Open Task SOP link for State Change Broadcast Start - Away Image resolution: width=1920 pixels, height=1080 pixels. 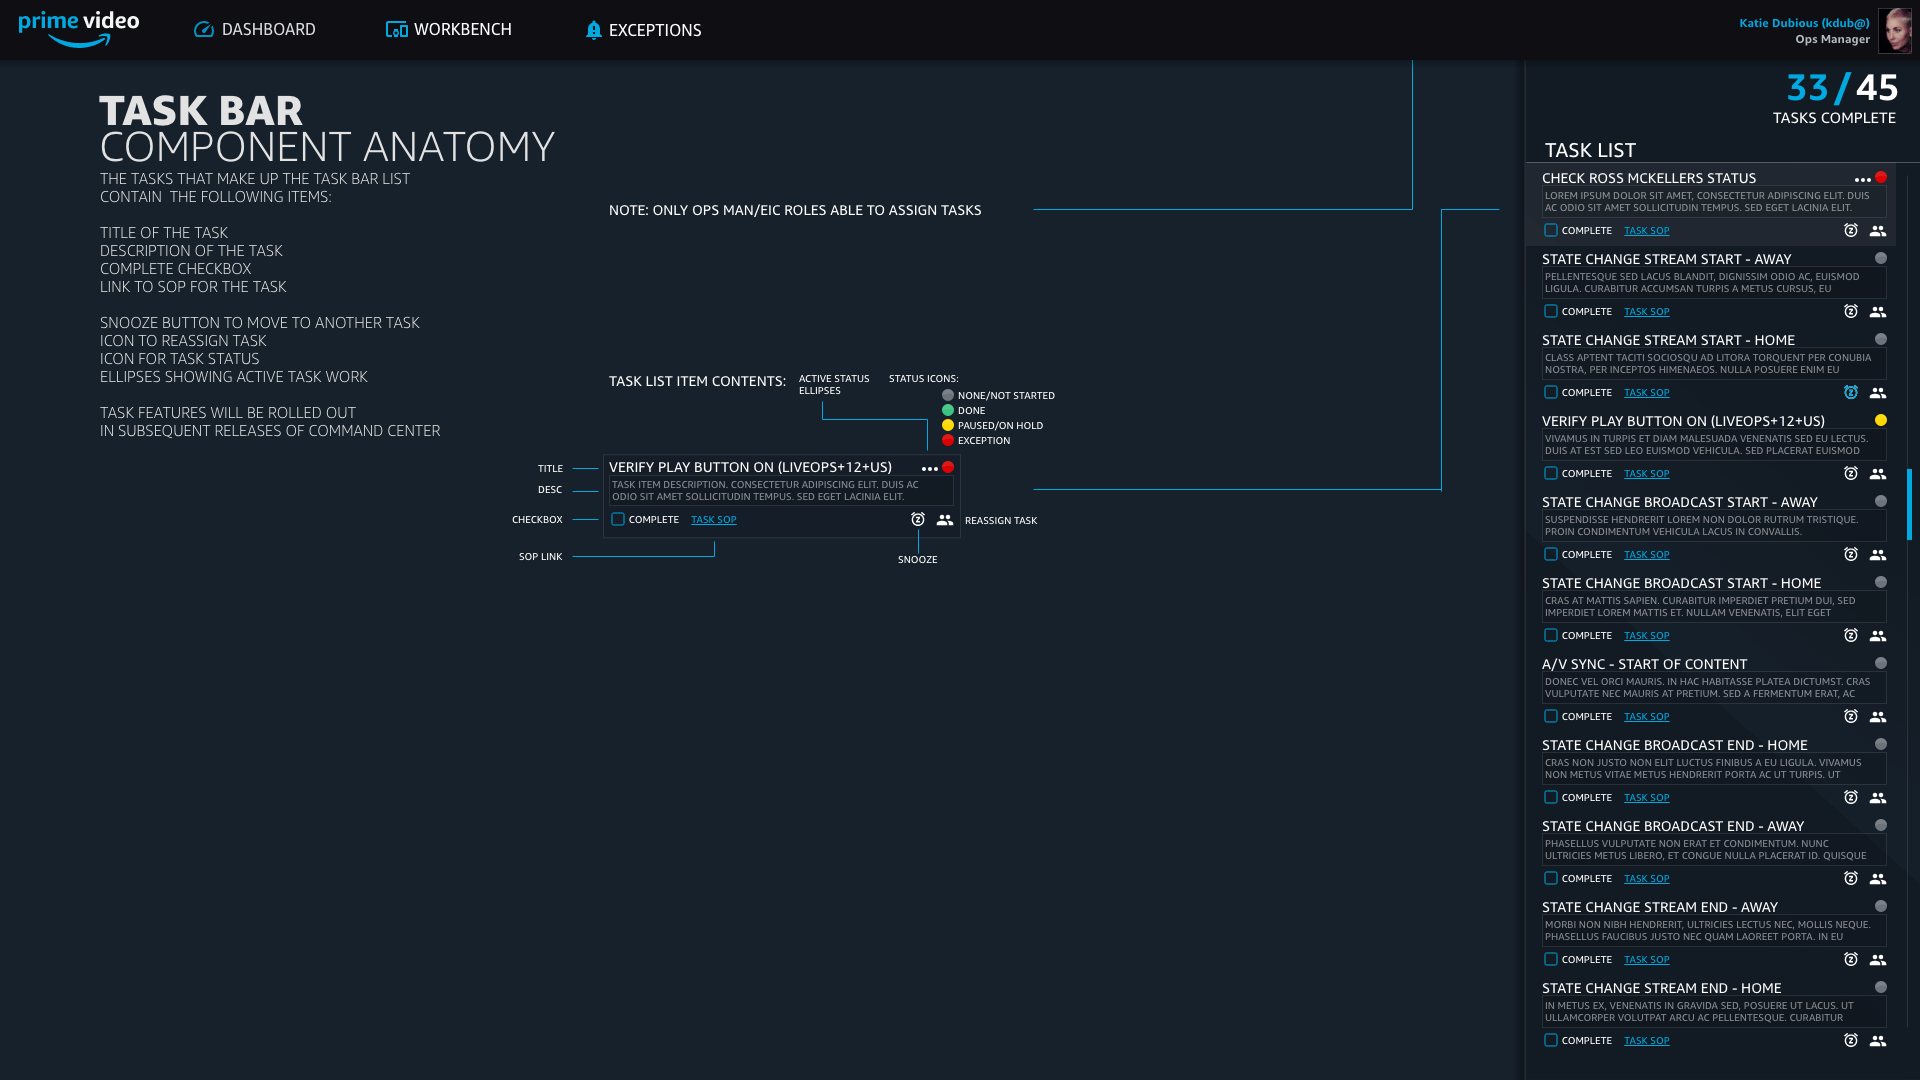[x=1646, y=555]
